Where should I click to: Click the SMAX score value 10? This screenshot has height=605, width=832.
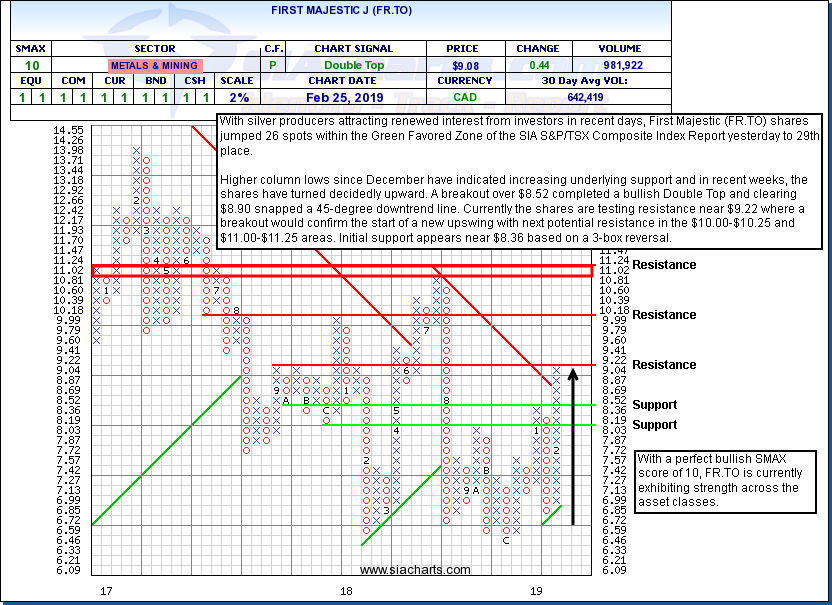[x=26, y=65]
